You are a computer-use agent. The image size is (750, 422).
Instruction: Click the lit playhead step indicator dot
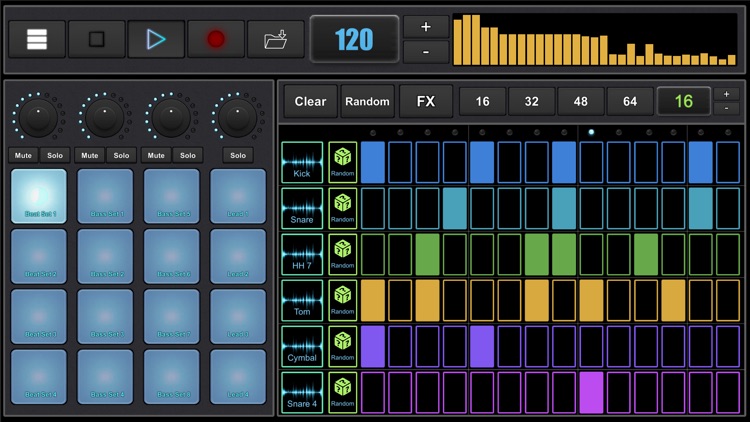click(591, 132)
